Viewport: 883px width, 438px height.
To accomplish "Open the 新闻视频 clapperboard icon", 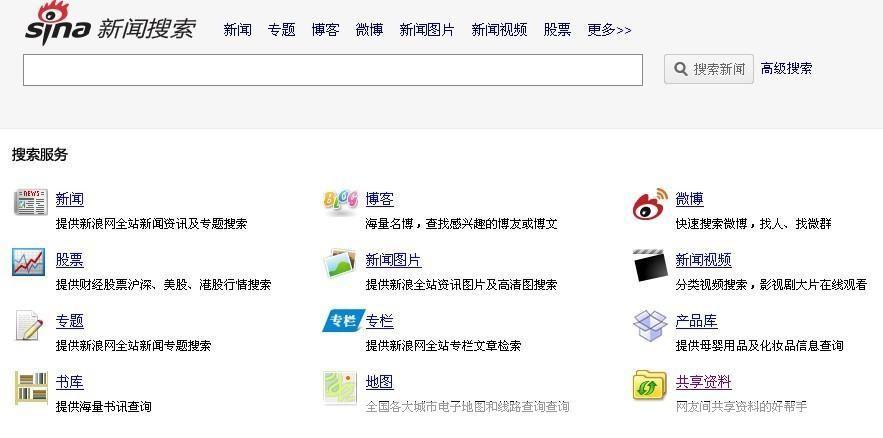I will 650,265.
